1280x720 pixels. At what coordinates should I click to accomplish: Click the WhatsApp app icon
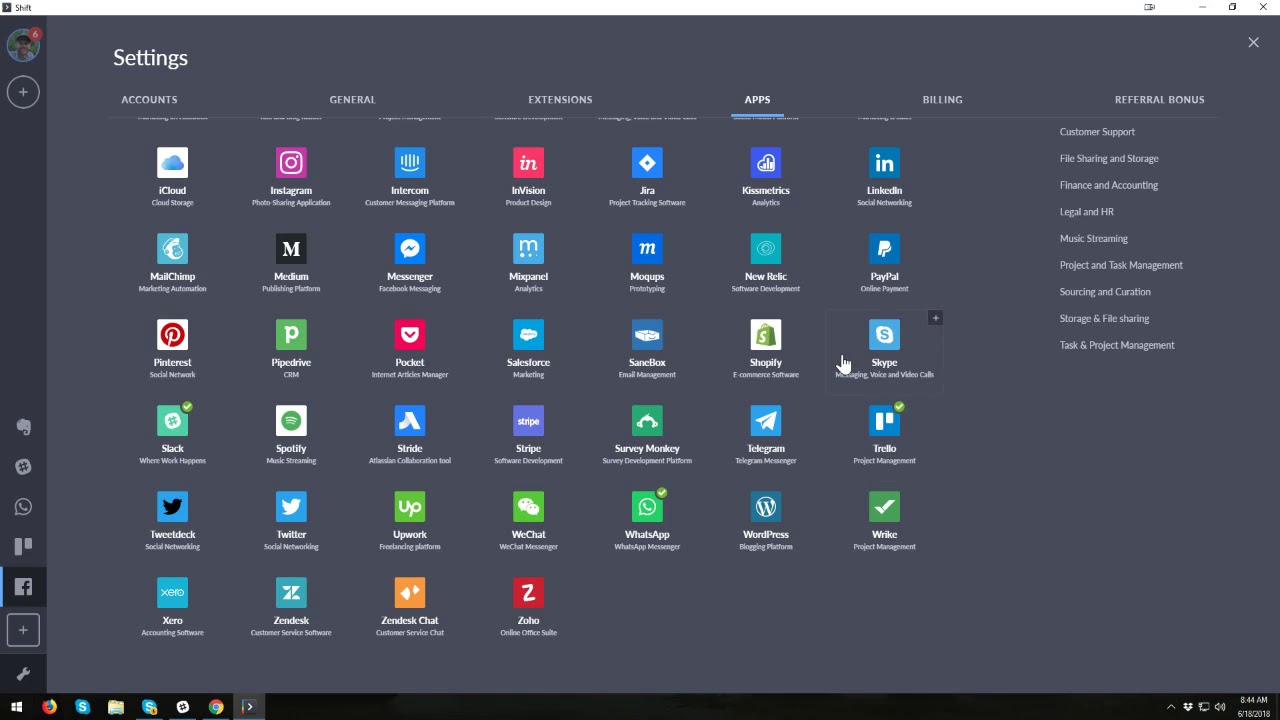click(x=647, y=507)
